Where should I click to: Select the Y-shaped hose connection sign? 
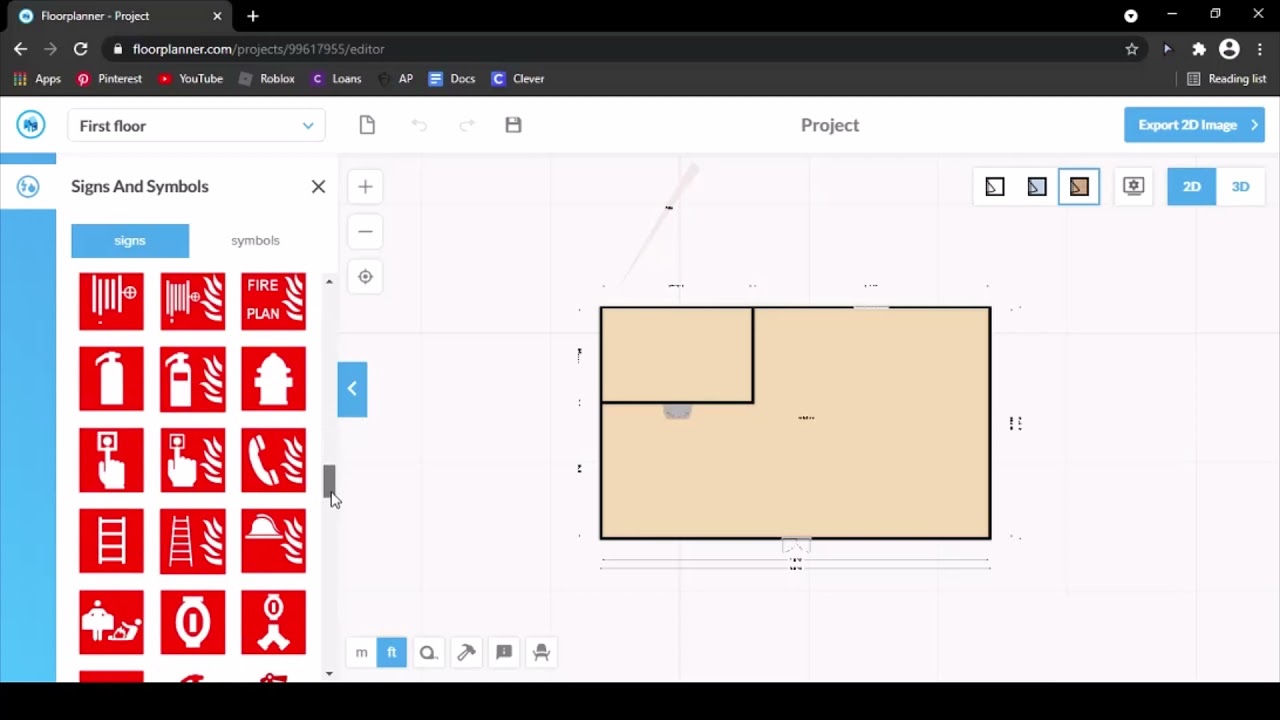[x=273, y=622]
